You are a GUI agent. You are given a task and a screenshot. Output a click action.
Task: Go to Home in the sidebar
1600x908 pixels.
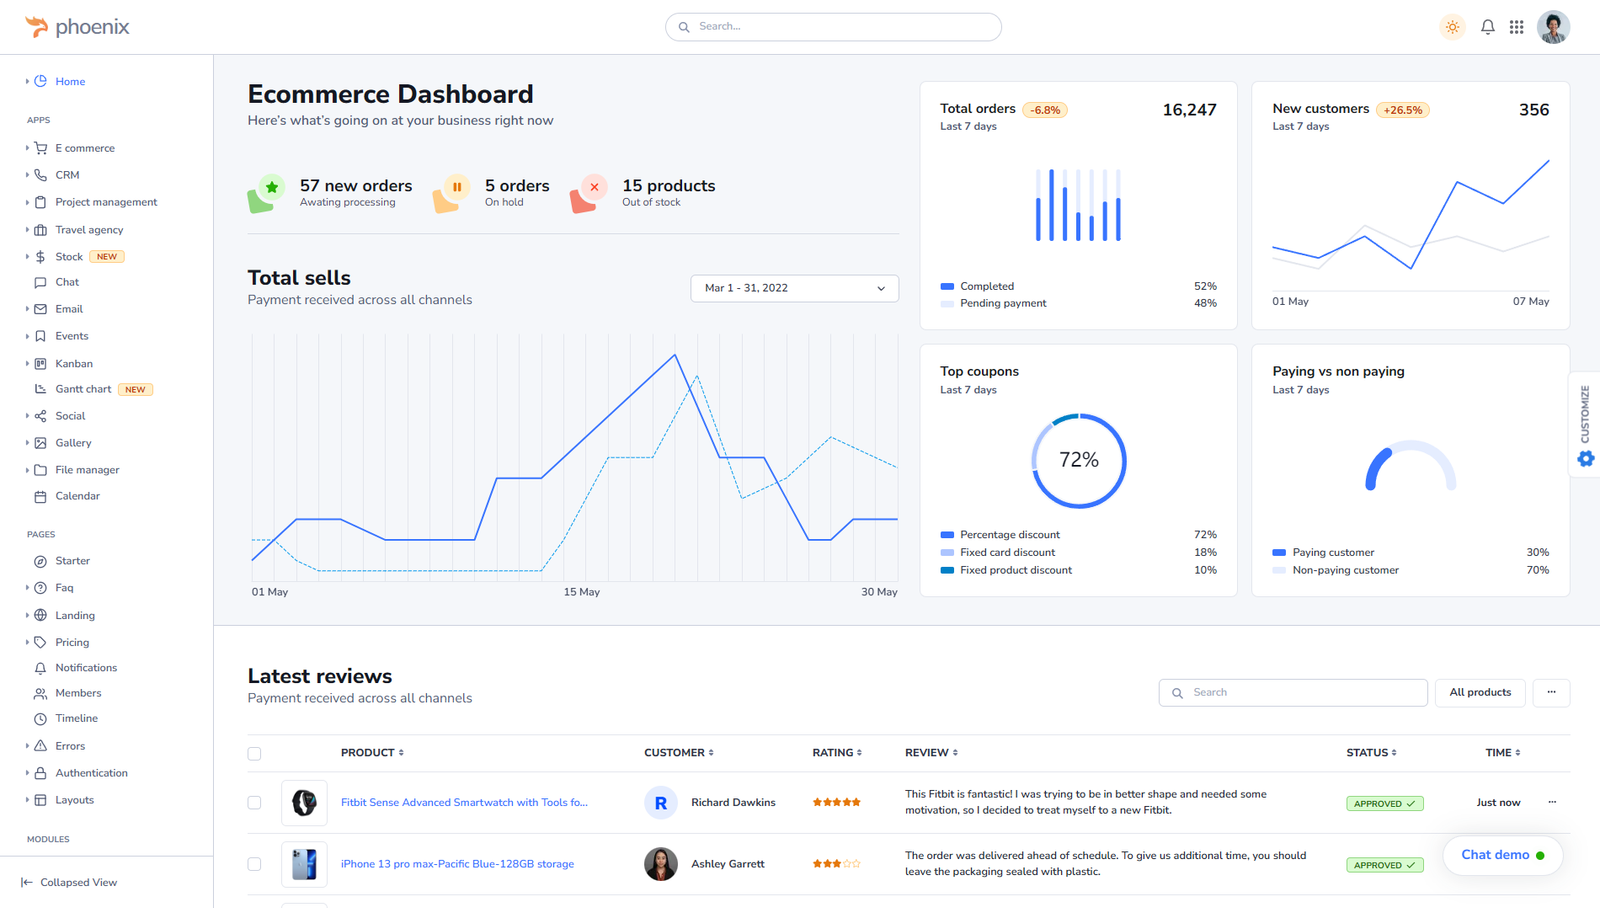[70, 82]
